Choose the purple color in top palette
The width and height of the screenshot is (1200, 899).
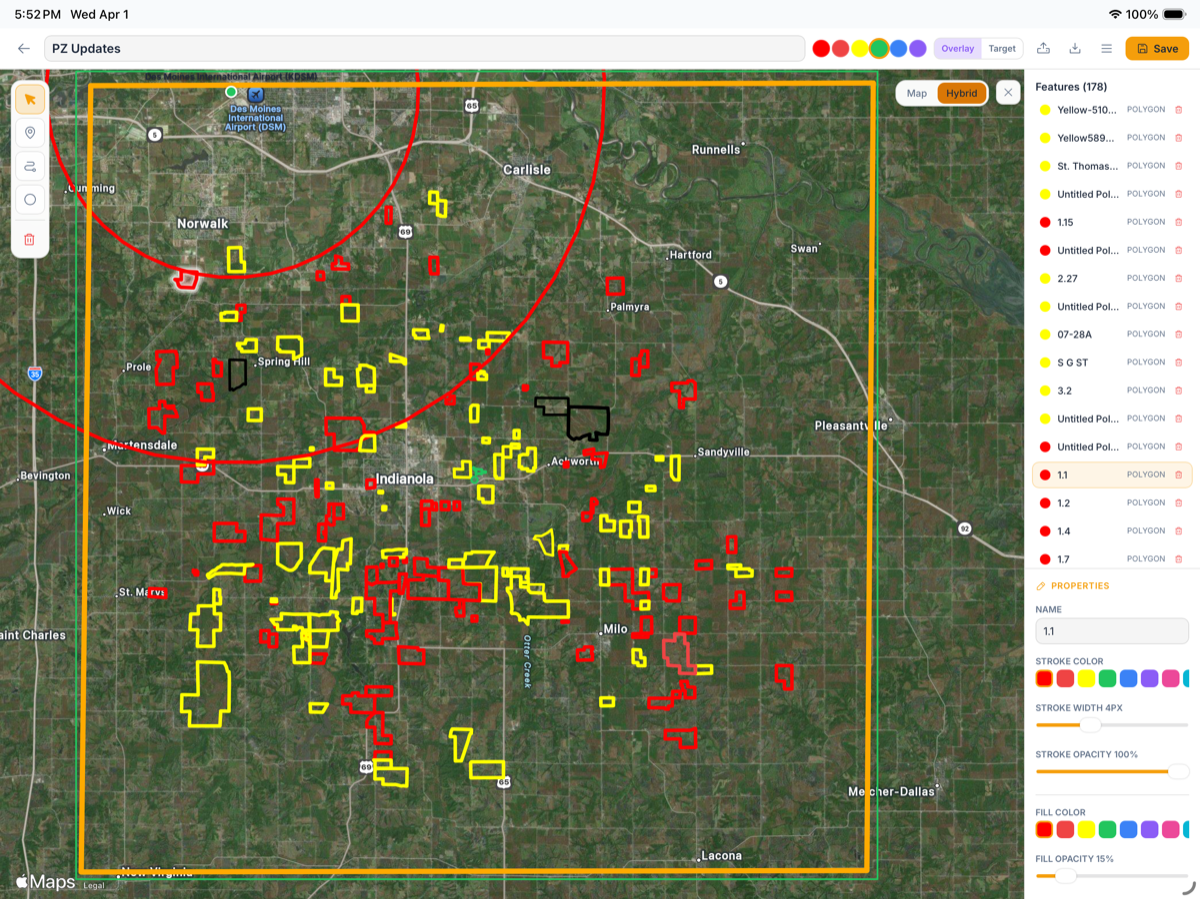coord(918,48)
